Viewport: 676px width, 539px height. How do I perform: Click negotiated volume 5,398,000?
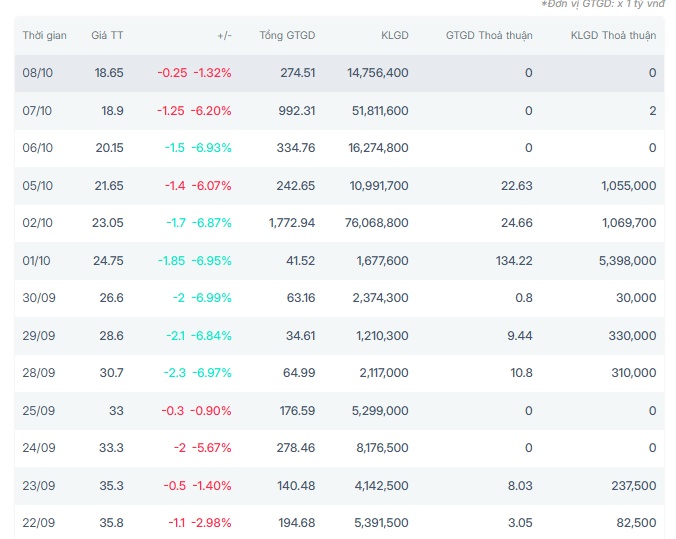point(627,261)
